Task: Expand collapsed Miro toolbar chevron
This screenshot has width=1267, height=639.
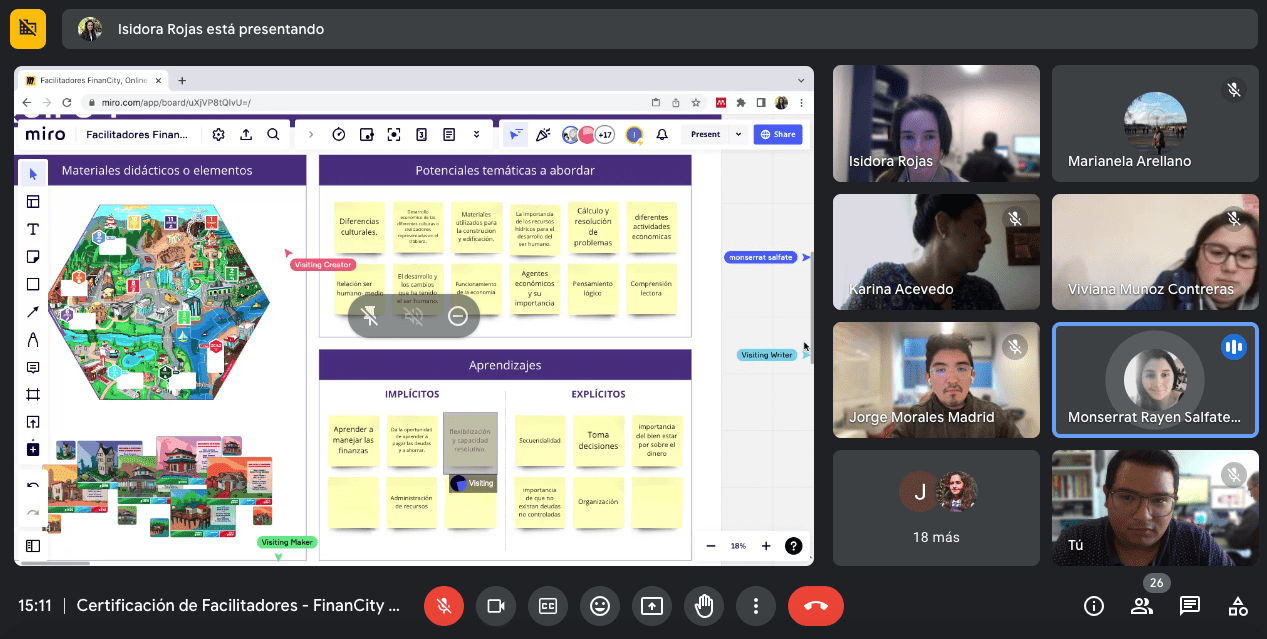Action: (310, 134)
